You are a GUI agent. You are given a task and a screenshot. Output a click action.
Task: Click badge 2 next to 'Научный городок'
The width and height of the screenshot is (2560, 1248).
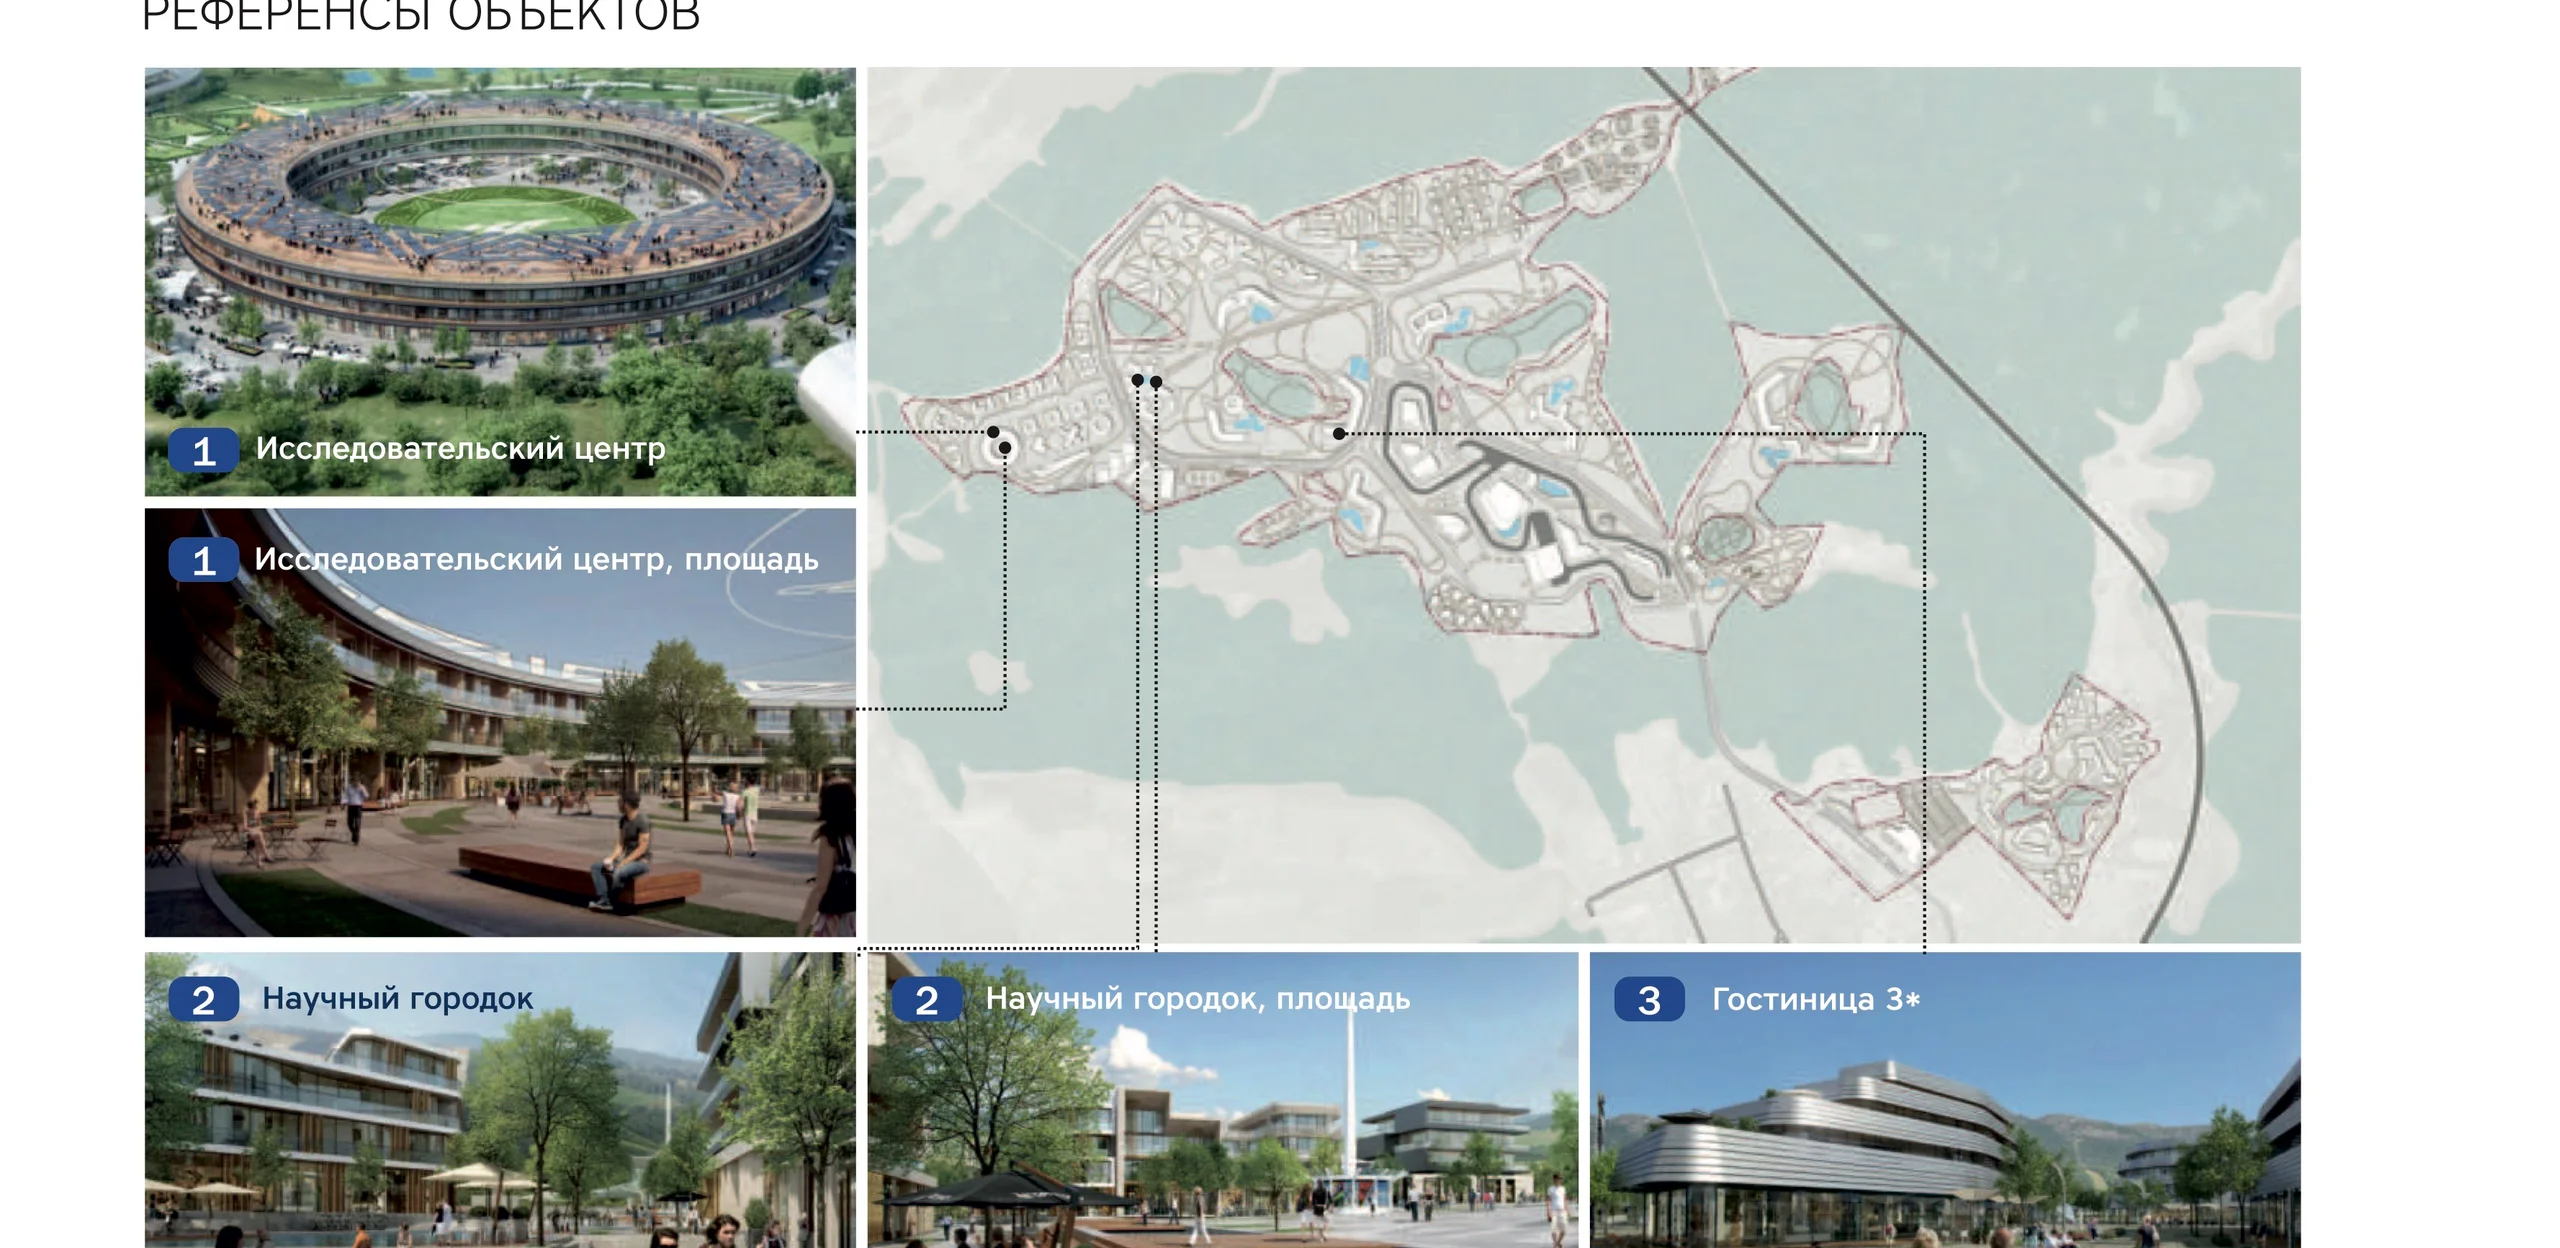pos(203,1000)
